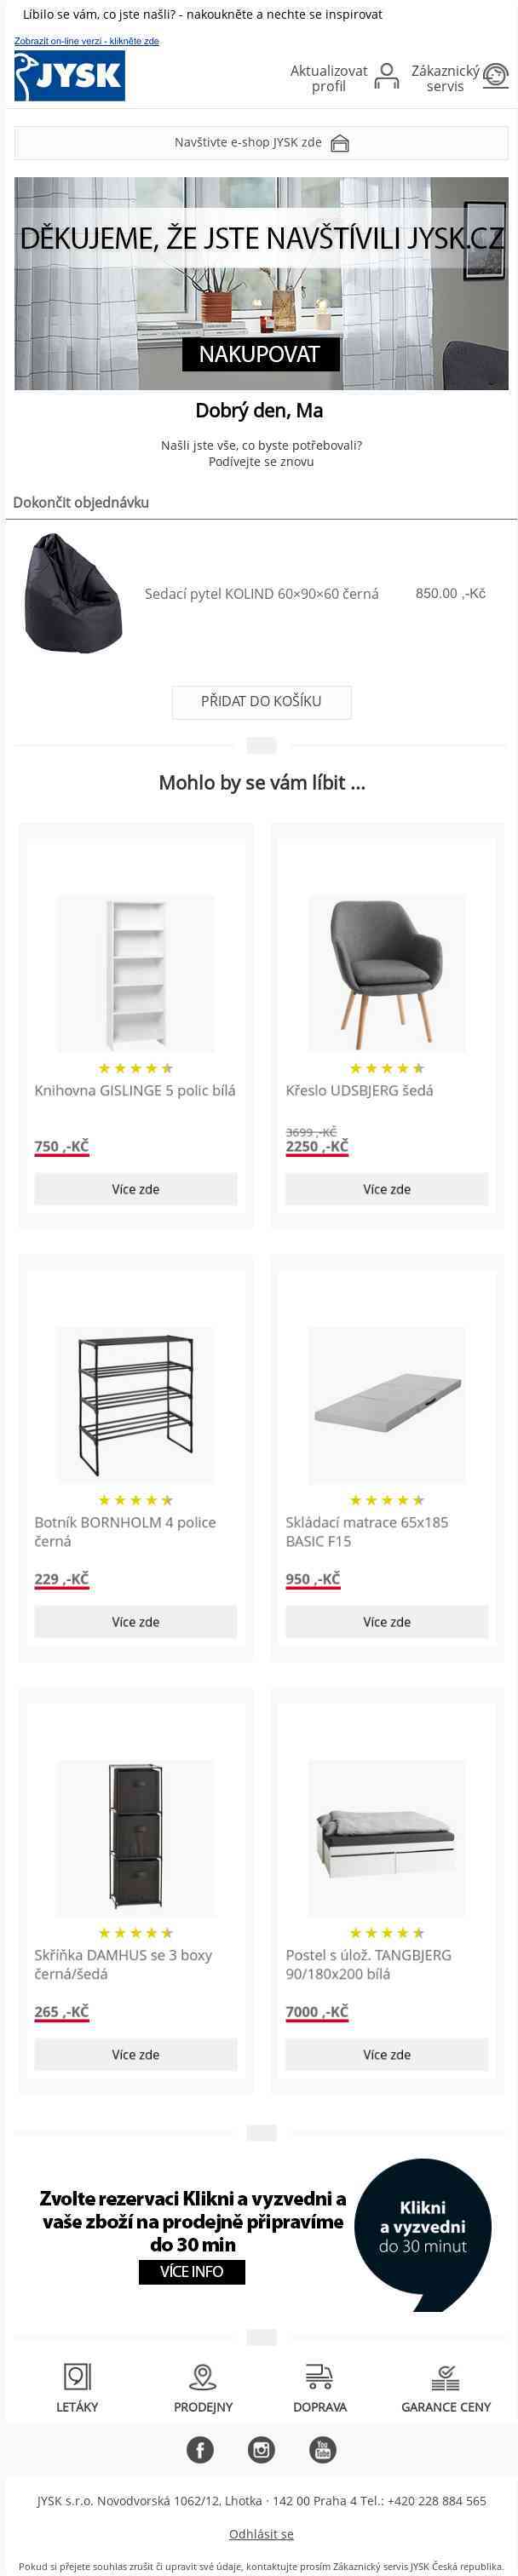
Task: Open the Botník BORNHOLM product image
Action: pos(135,1404)
